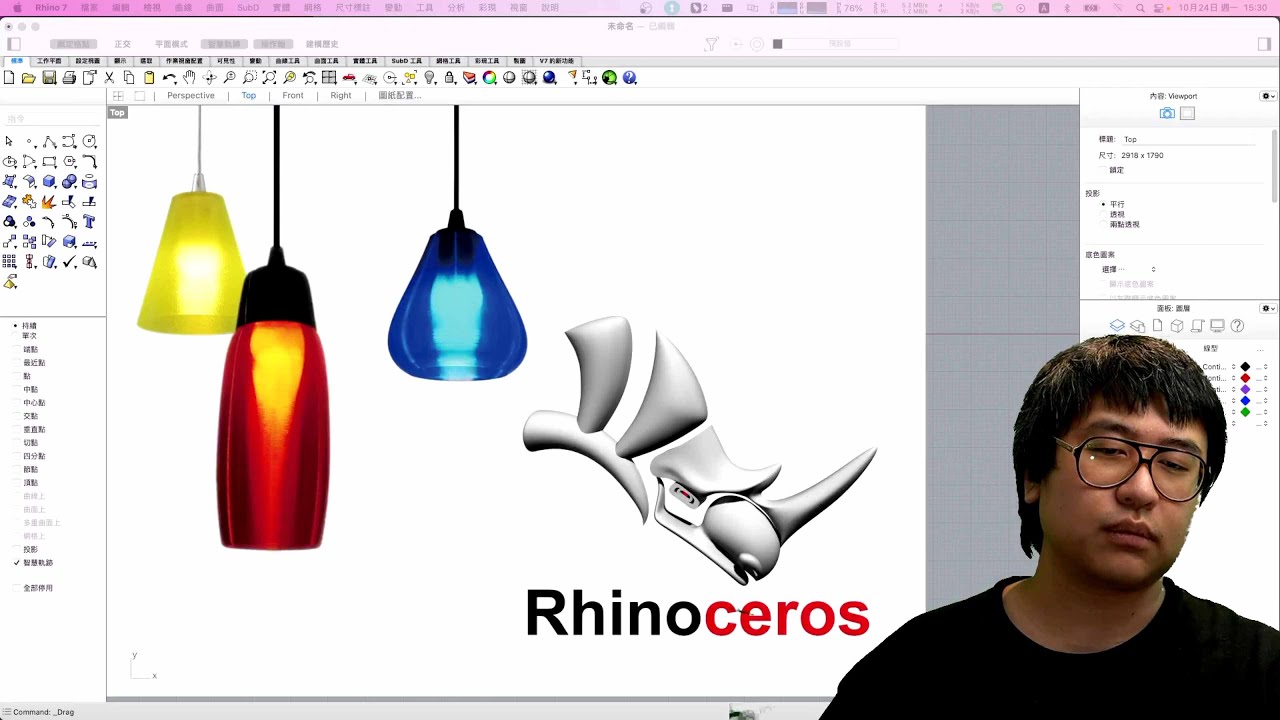This screenshot has width=1280, height=720.
Task: Enable the 全部停用 checkbox
Action: [17, 588]
